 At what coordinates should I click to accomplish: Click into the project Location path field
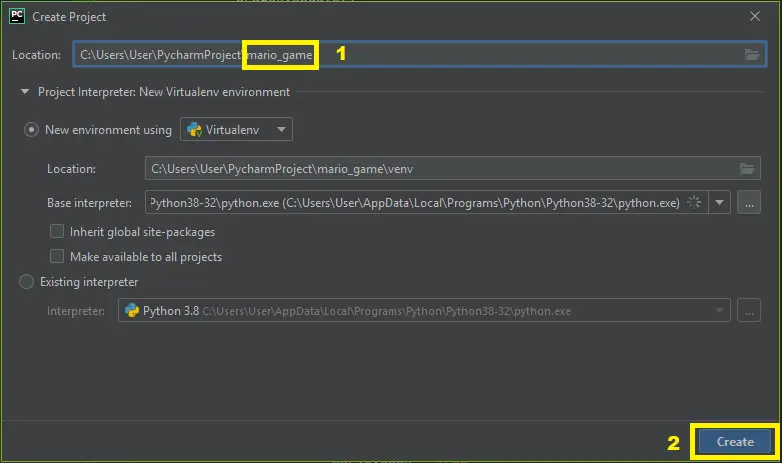(500, 55)
